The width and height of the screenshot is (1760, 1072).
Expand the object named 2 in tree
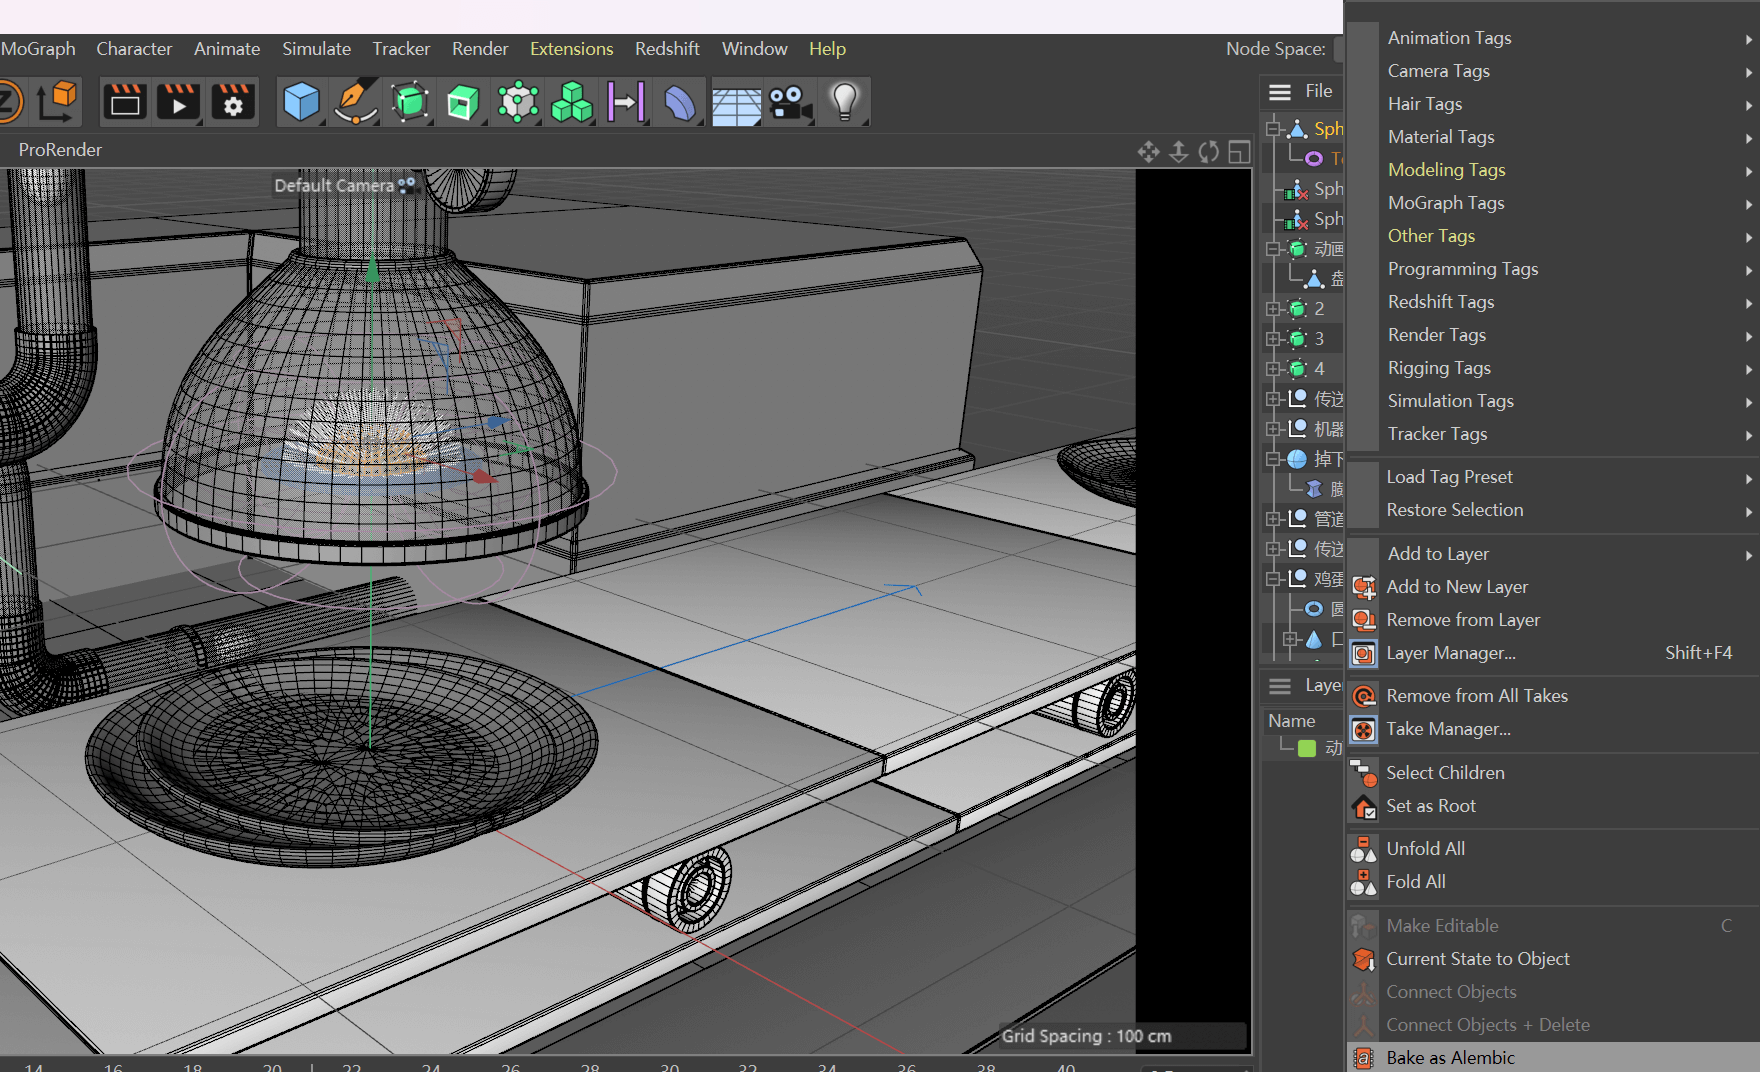tap(1273, 309)
